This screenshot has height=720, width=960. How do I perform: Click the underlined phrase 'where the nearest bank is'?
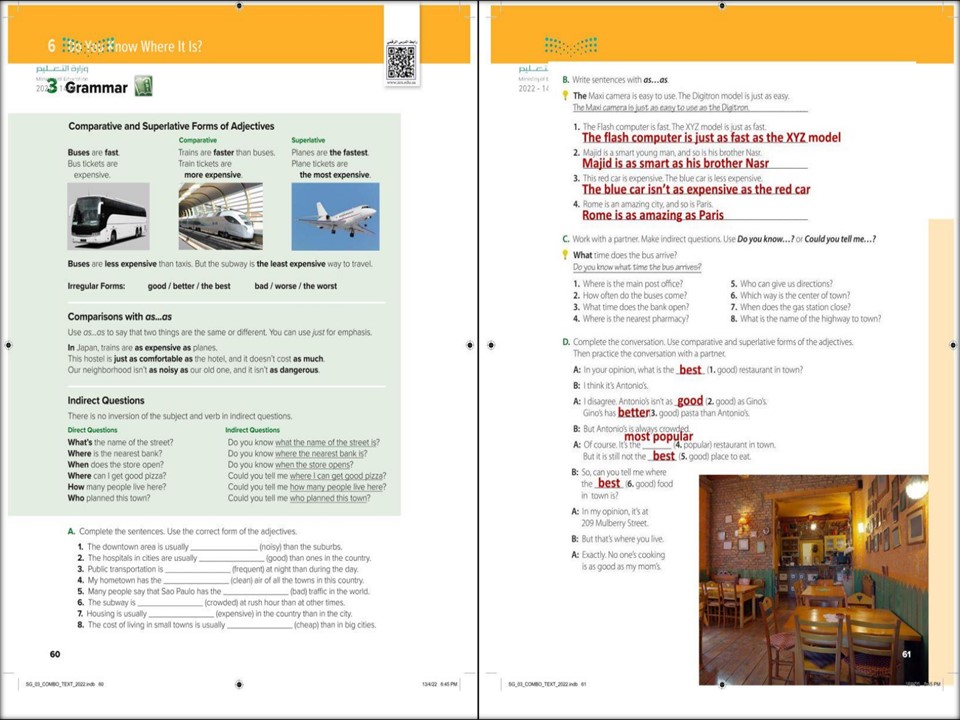tap(318, 454)
